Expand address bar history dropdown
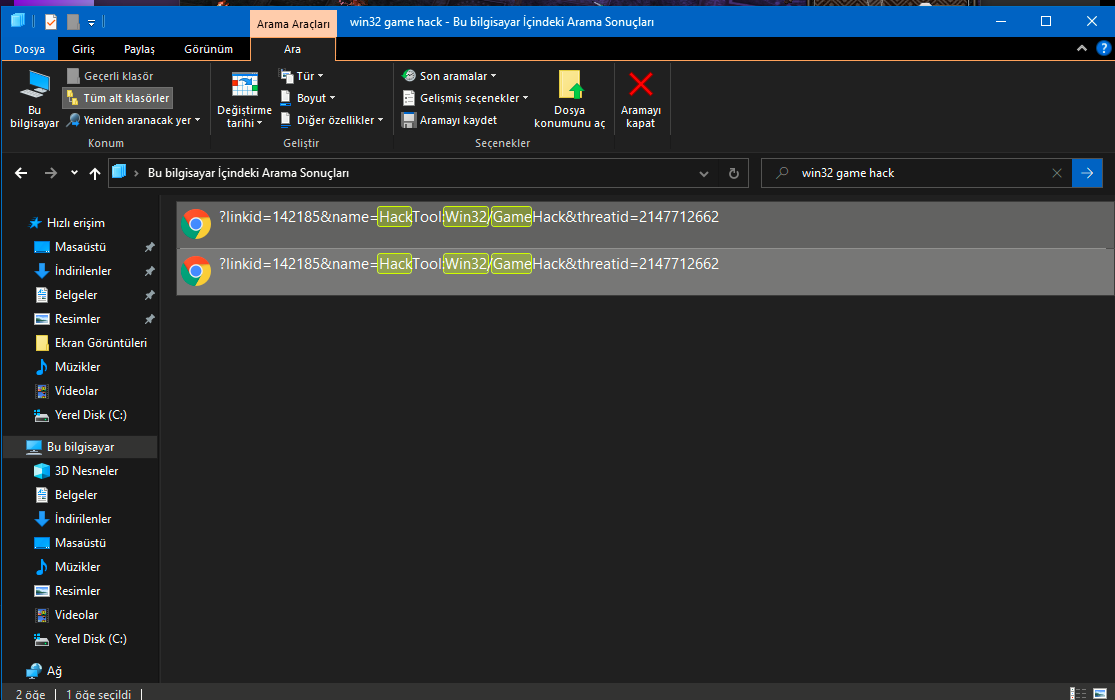Screen dimensions: 1115x700 click(703, 174)
